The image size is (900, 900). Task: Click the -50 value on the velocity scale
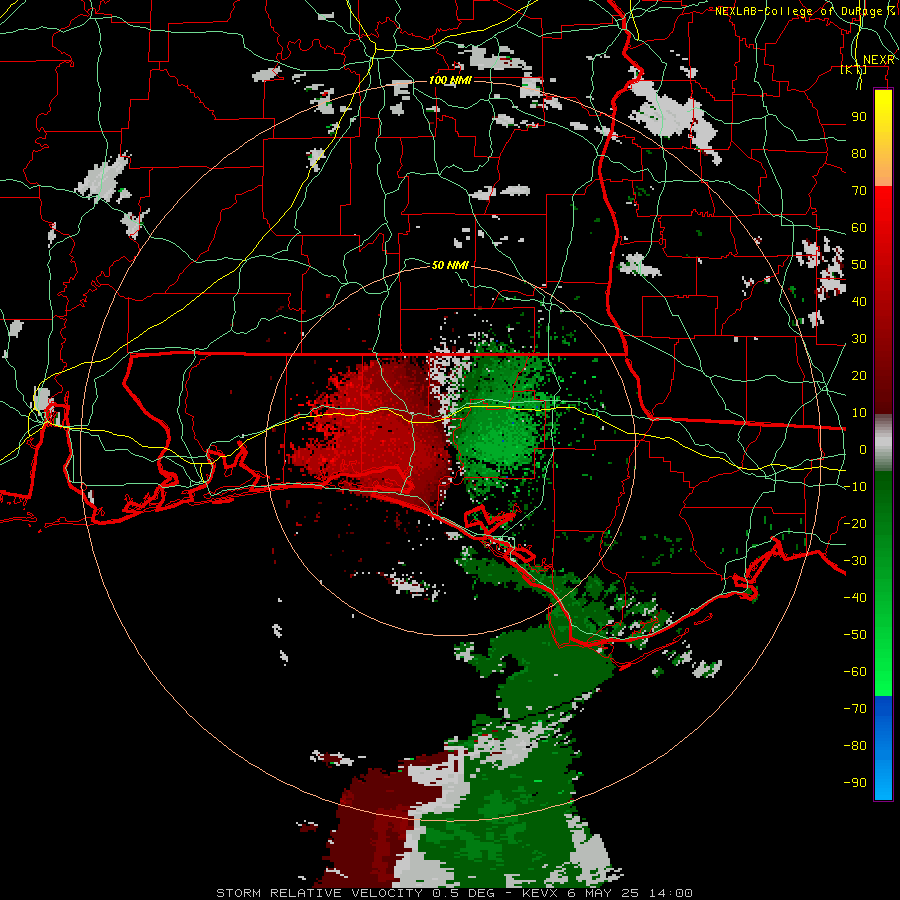855,635
